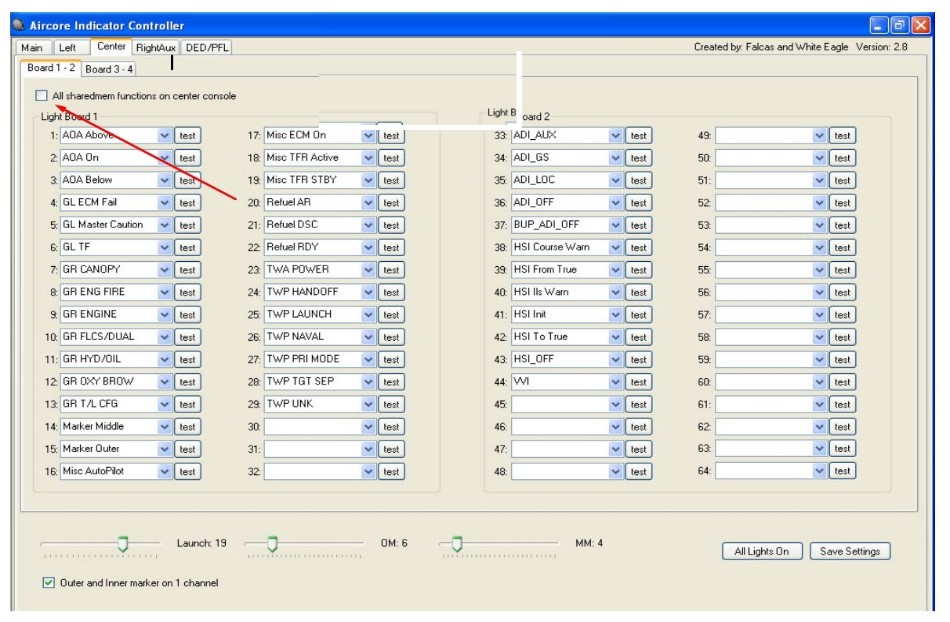Test light 36 ADI_OFF
The image size is (950, 622).
click(638, 203)
